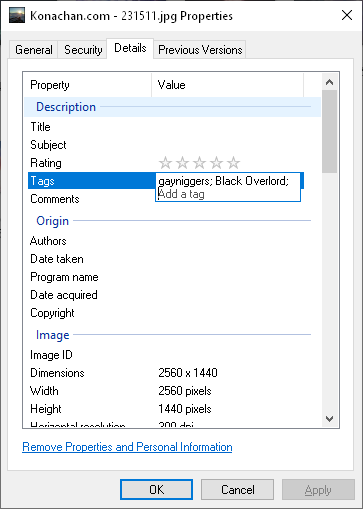Click the Add a tag input field

tap(228, 194)
